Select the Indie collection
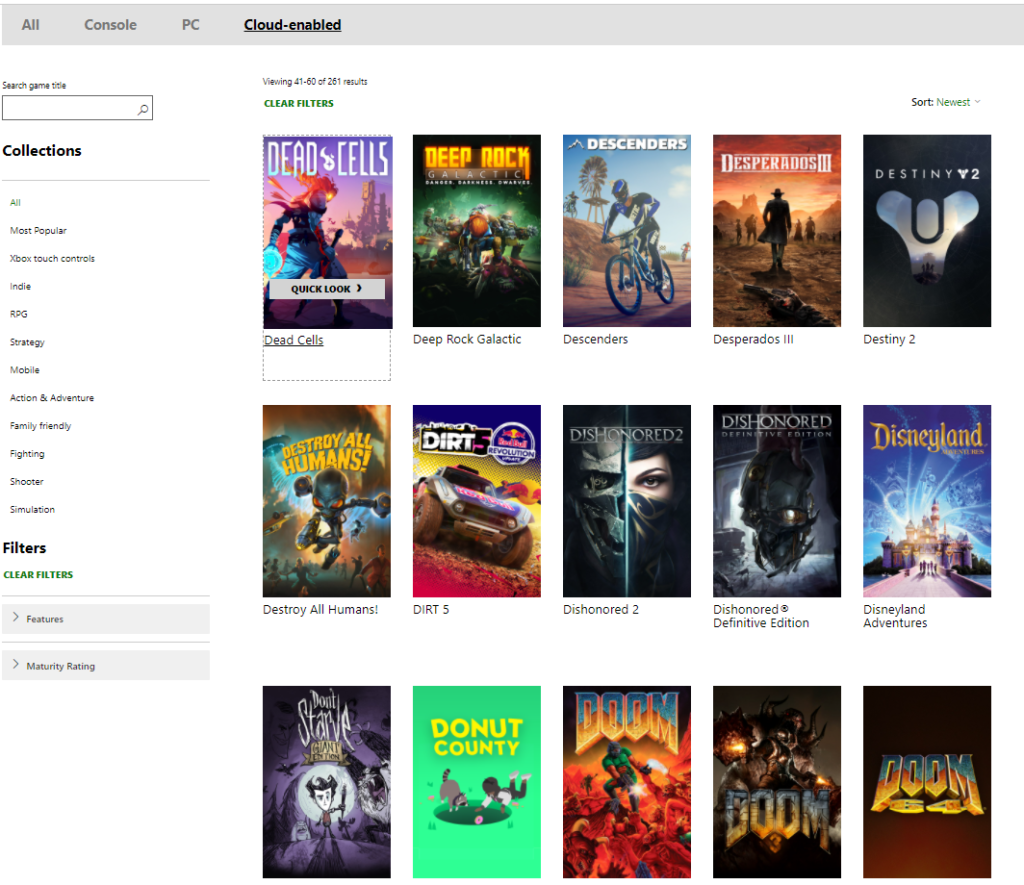 [x=21, y=287]
